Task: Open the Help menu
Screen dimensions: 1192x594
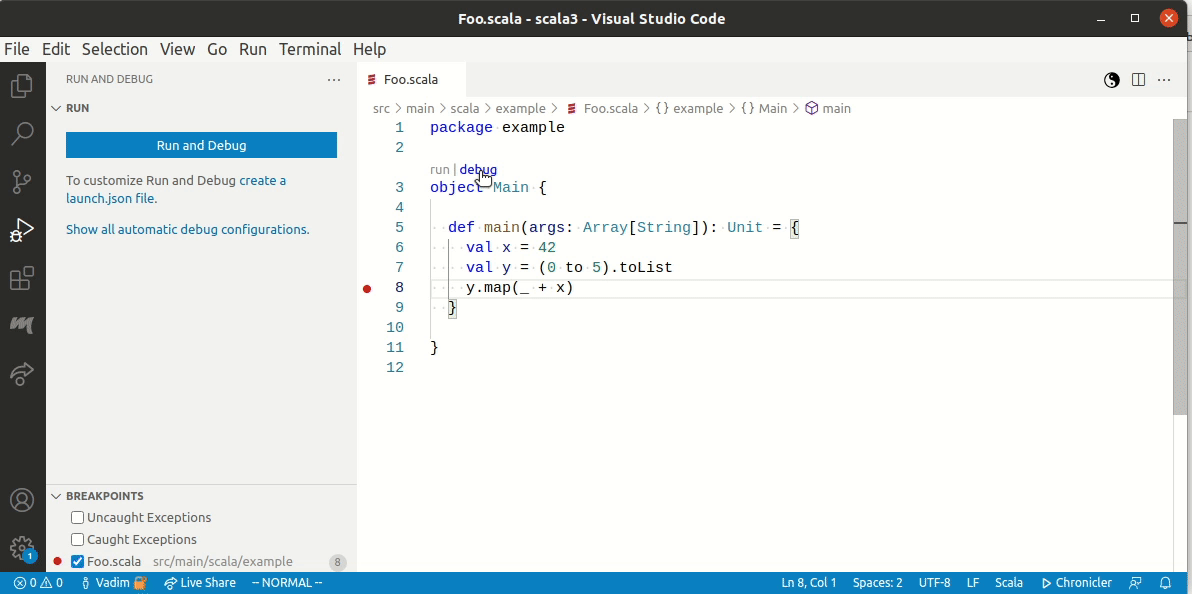Action: coord(369,49)
